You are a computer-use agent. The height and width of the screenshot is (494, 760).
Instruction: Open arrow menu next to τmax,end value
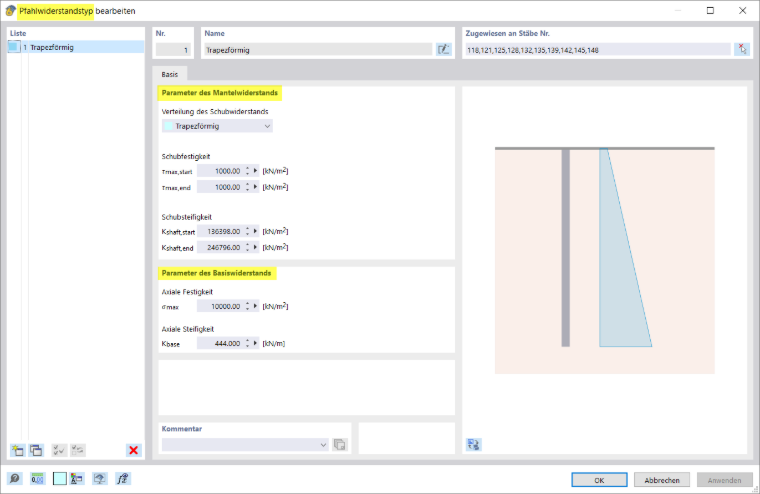pos(255,187)
